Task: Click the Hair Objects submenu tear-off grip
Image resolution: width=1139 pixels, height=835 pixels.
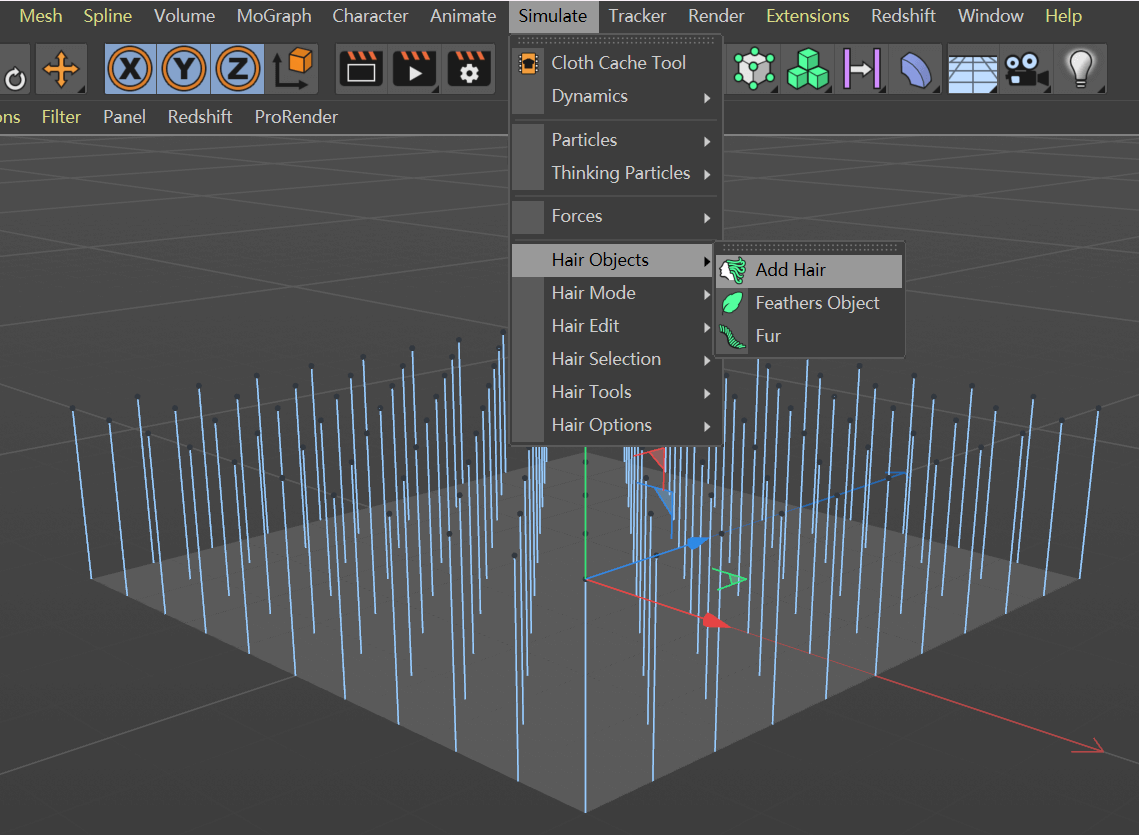Action: pos(809,247)
